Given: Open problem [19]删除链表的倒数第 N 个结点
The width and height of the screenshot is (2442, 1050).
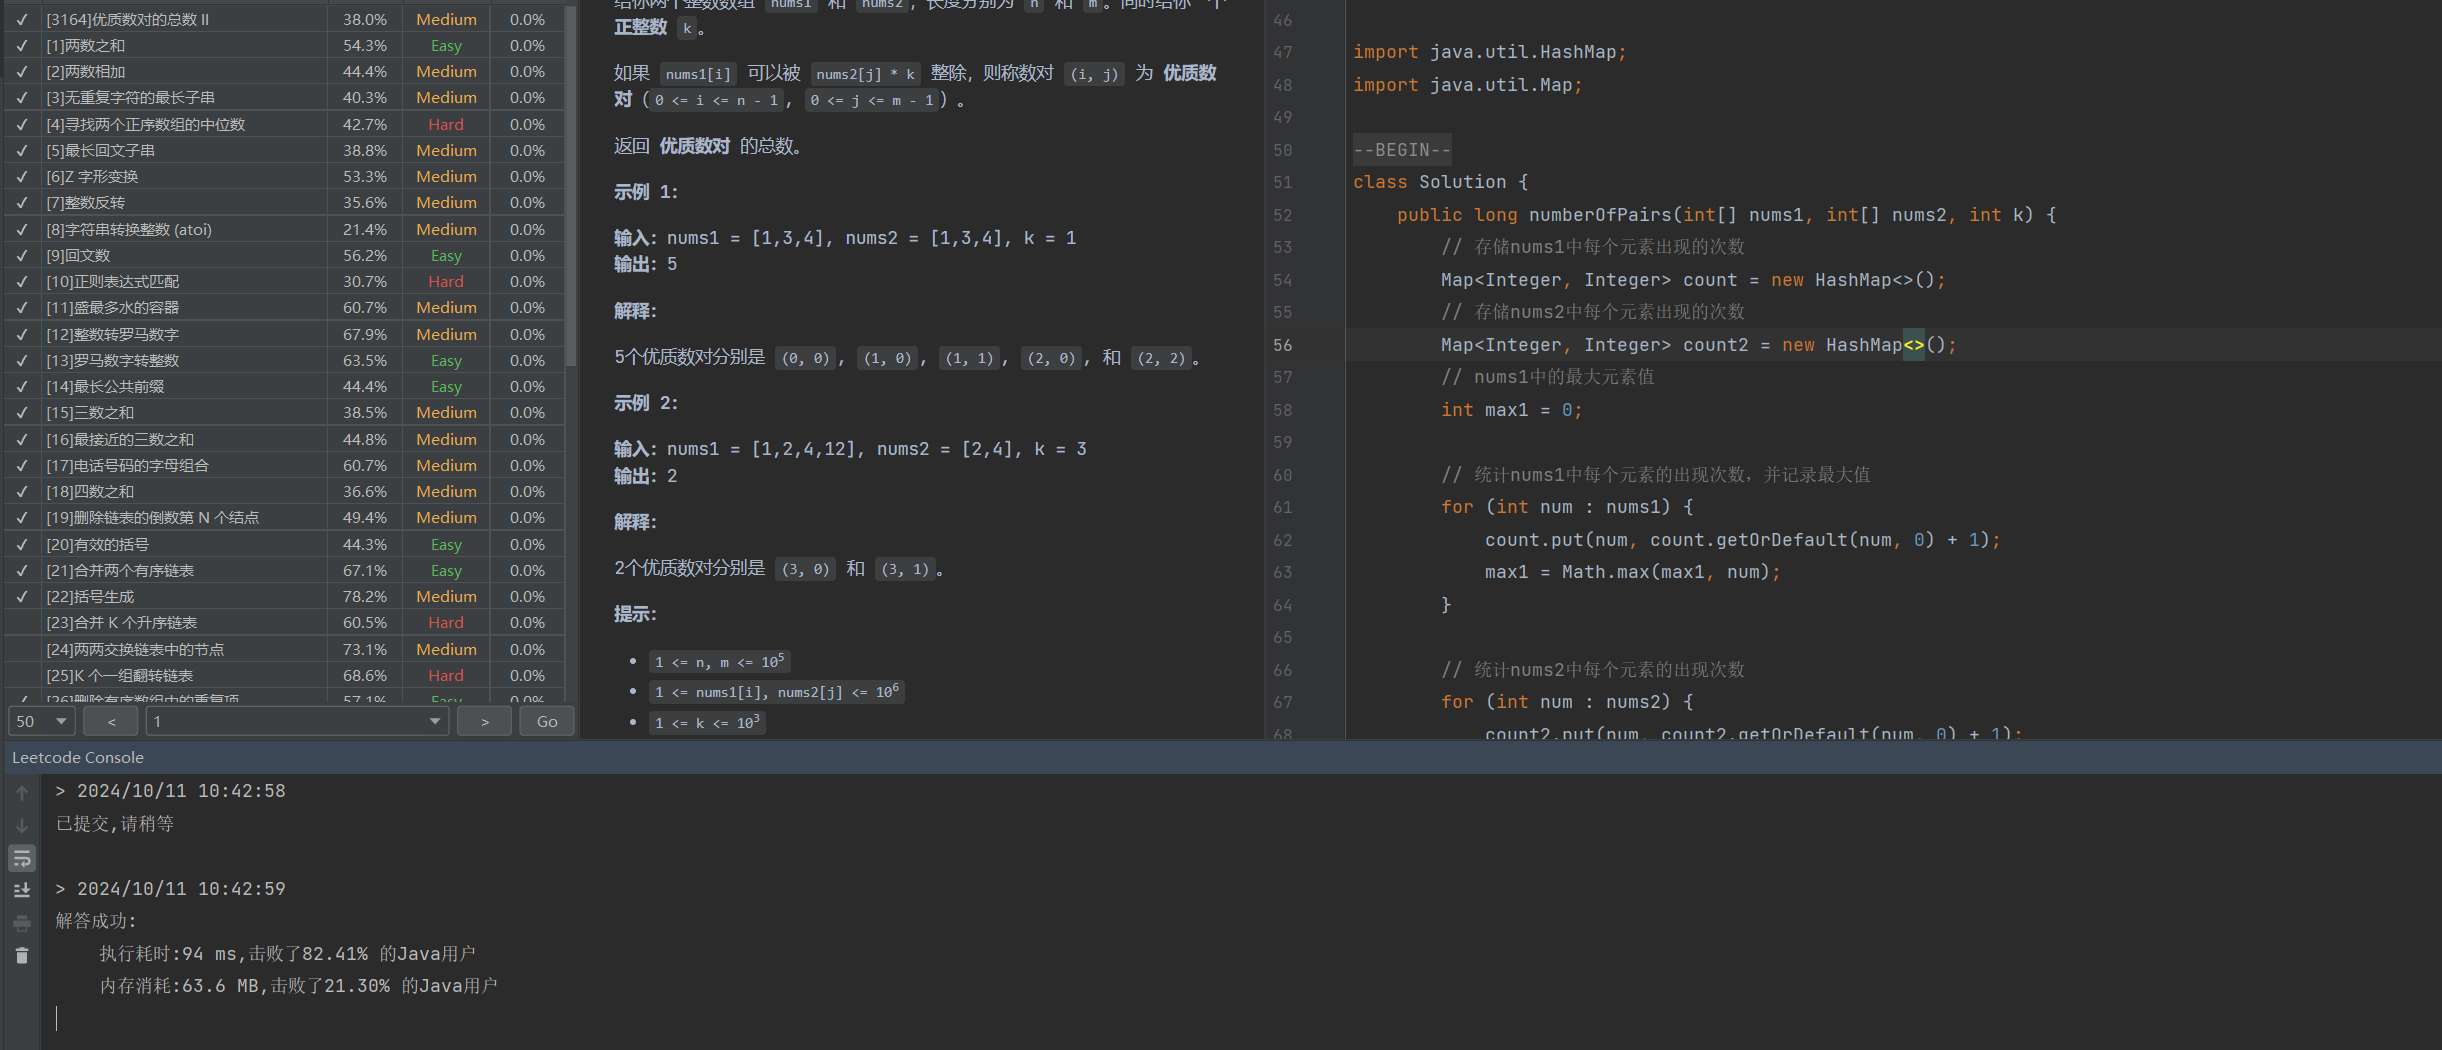Looking at the screenshot, I should click(152, 517).
